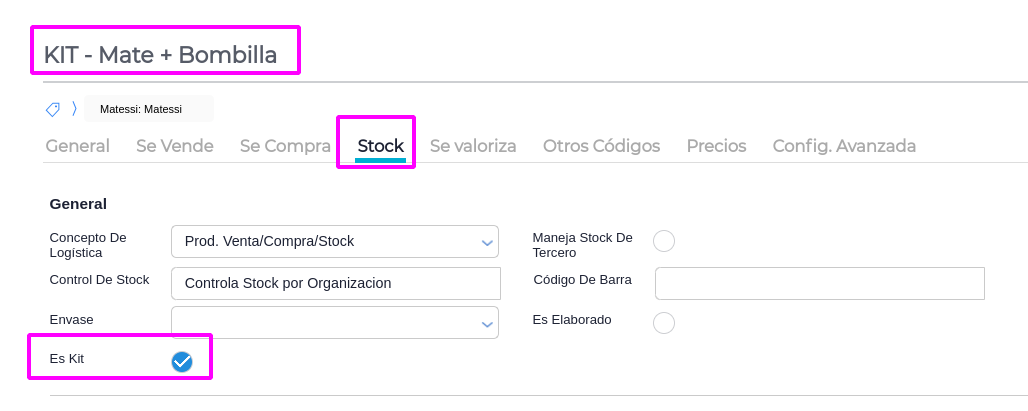Go to Config. Avanzada tab
Image resolution: width=1028 pixels, height=411 pixels.
point(844,146)
